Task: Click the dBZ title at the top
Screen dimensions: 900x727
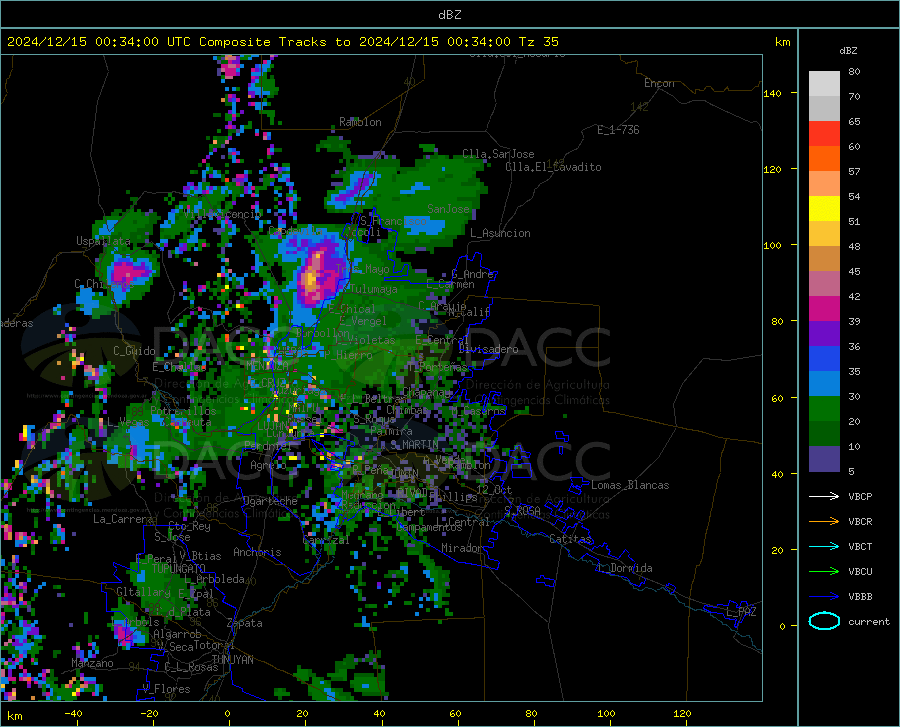Action: (449, 15)
